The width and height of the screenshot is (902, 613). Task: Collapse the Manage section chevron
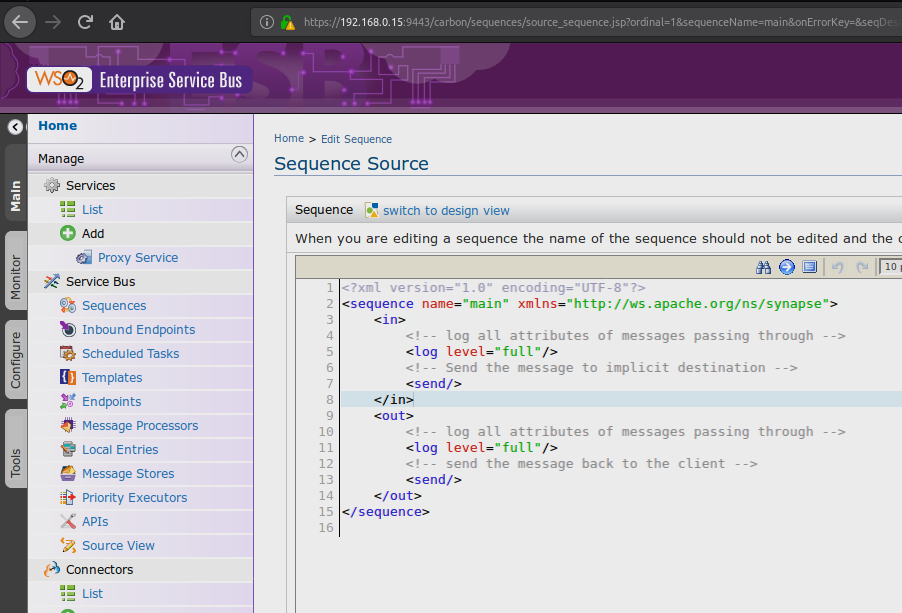[x=238, y=154]
